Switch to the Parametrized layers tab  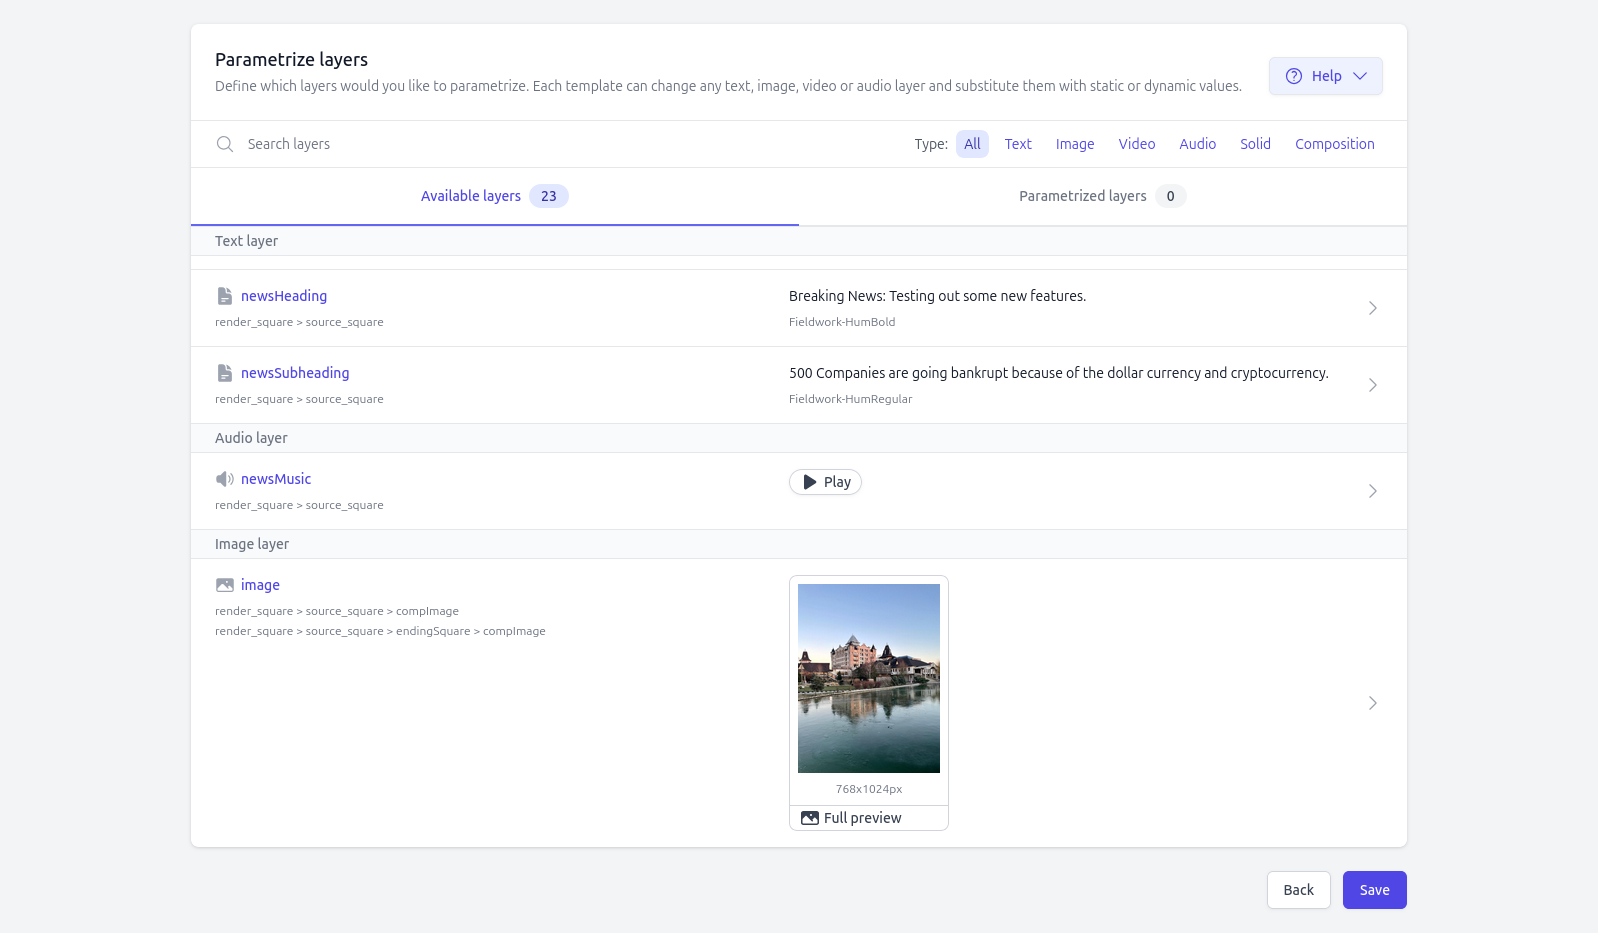pos(1101,196)
